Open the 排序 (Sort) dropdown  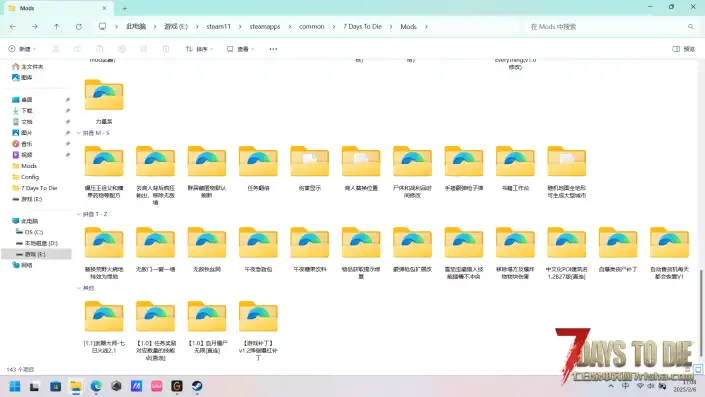pyautogui.click(x=199, y=49)
